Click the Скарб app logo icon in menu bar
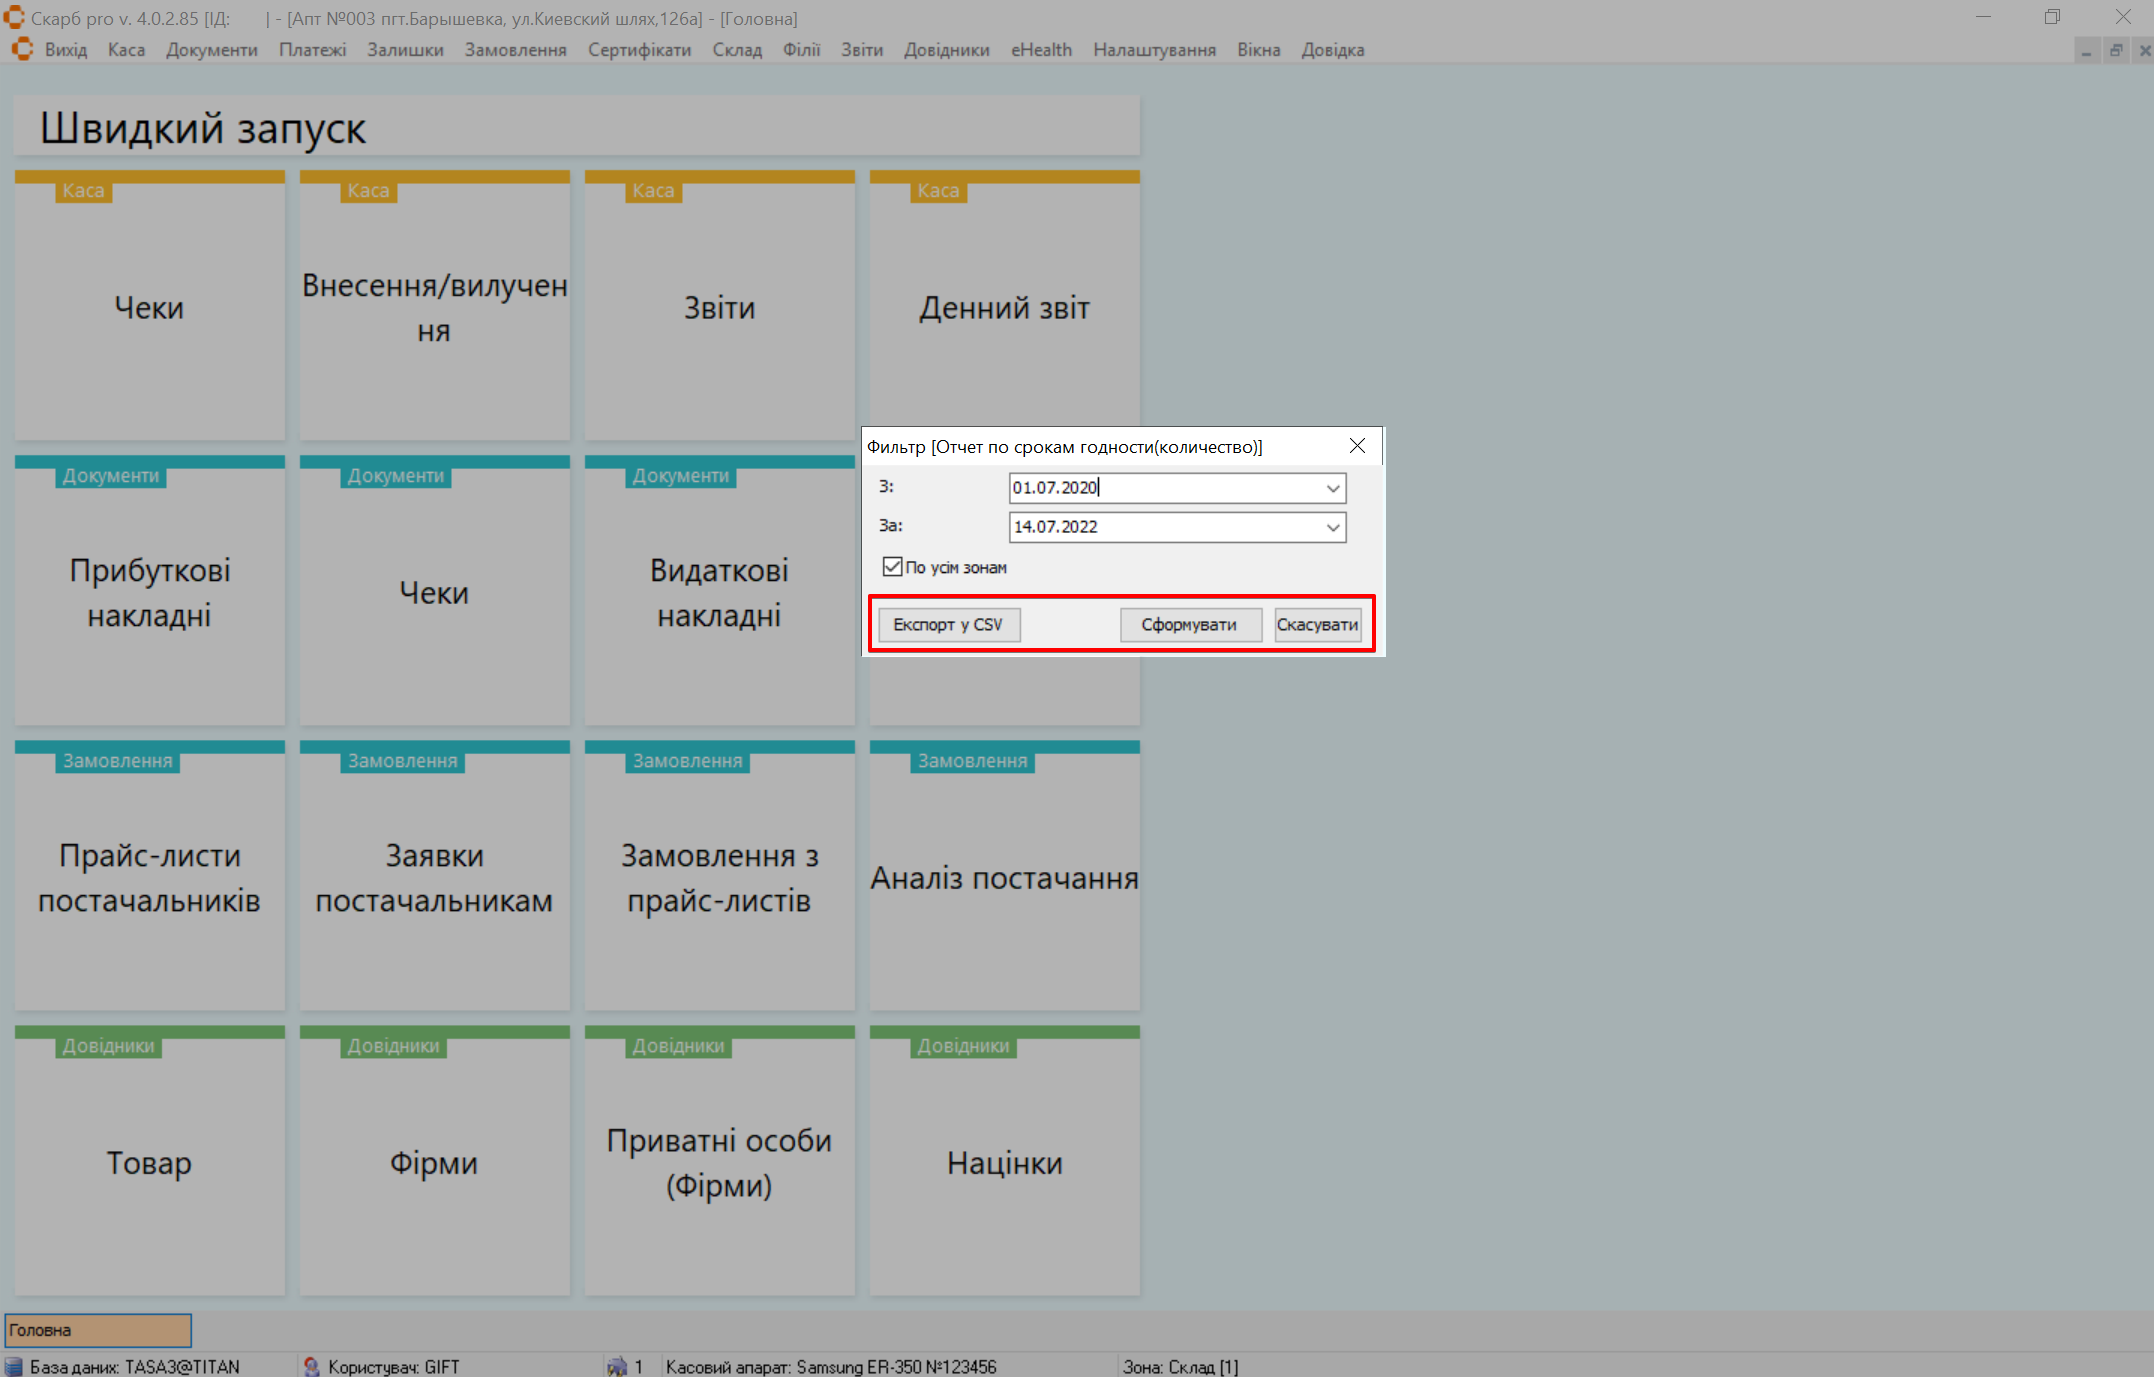This screenshot has width=2154, height=1377. [x=22, y=49]
